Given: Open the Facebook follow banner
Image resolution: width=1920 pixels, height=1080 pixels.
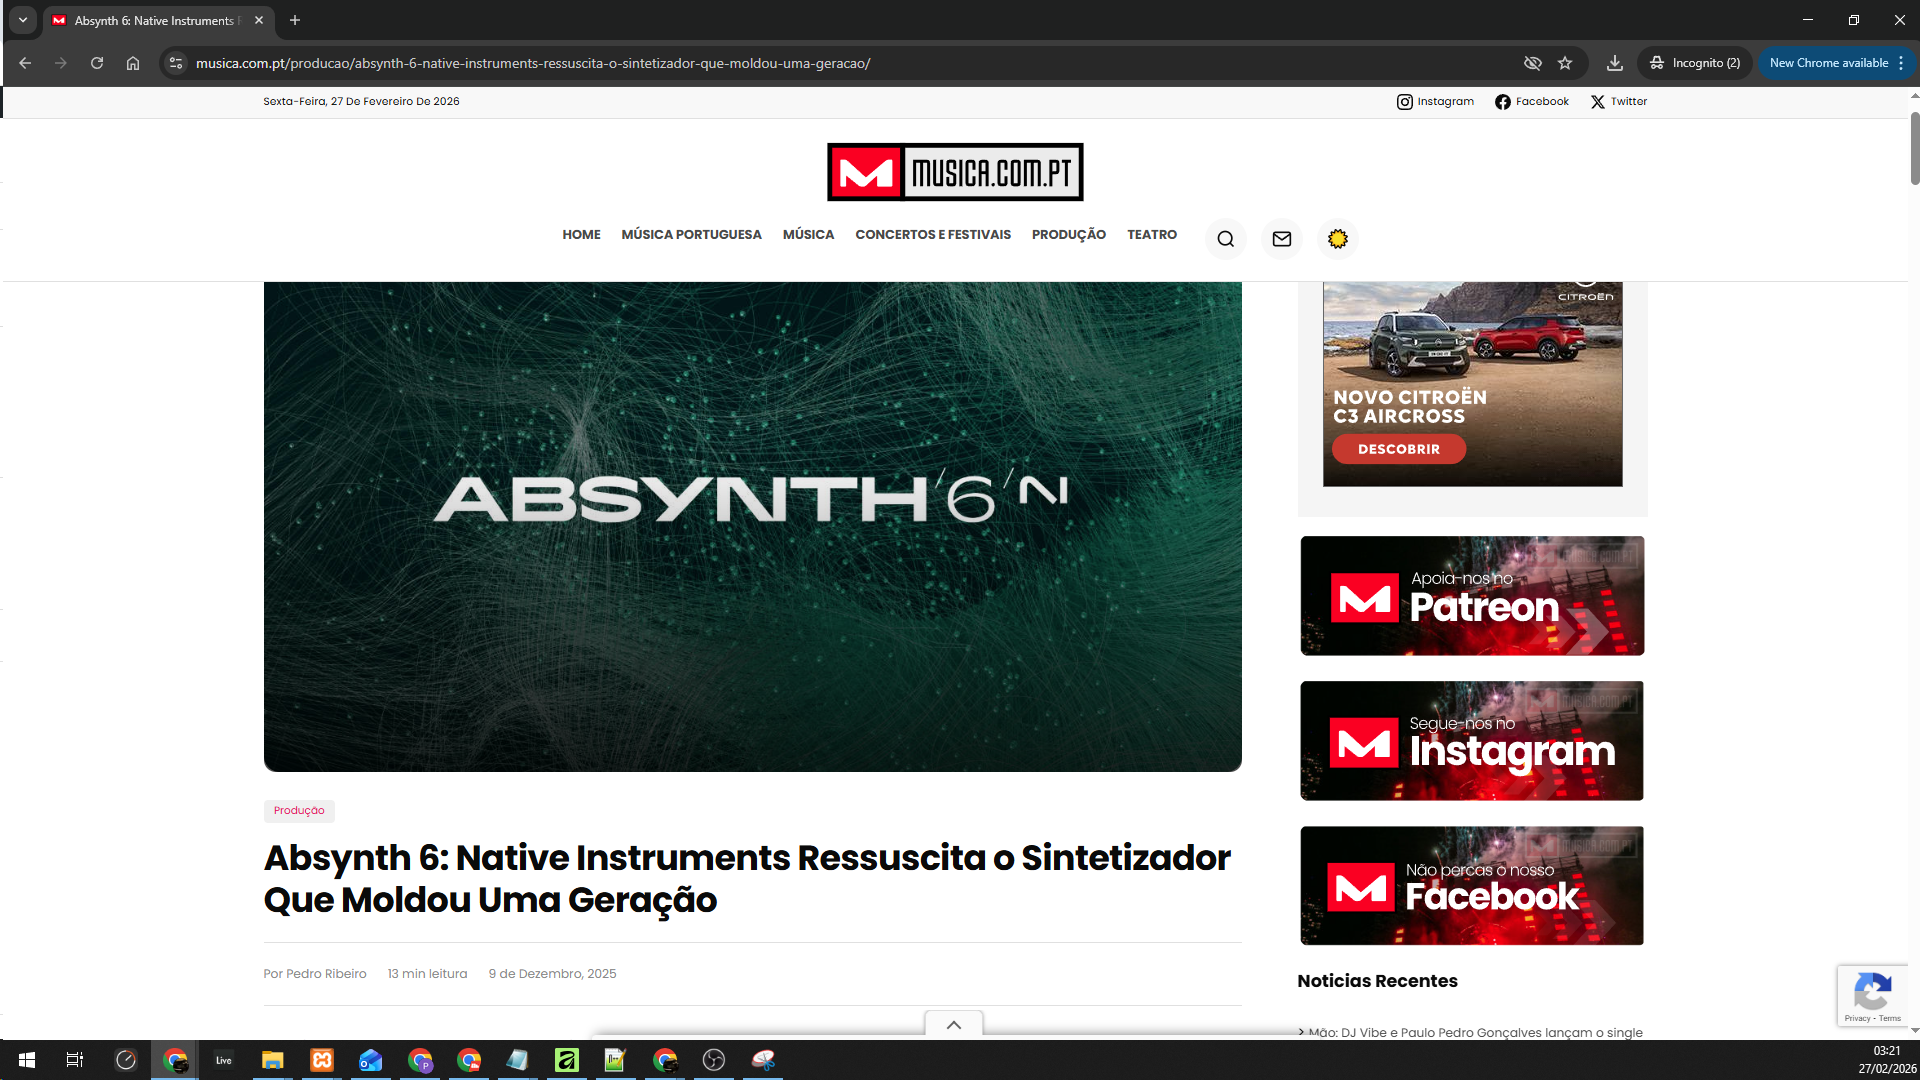Looking at the screenshot, I should (1472, 886).
